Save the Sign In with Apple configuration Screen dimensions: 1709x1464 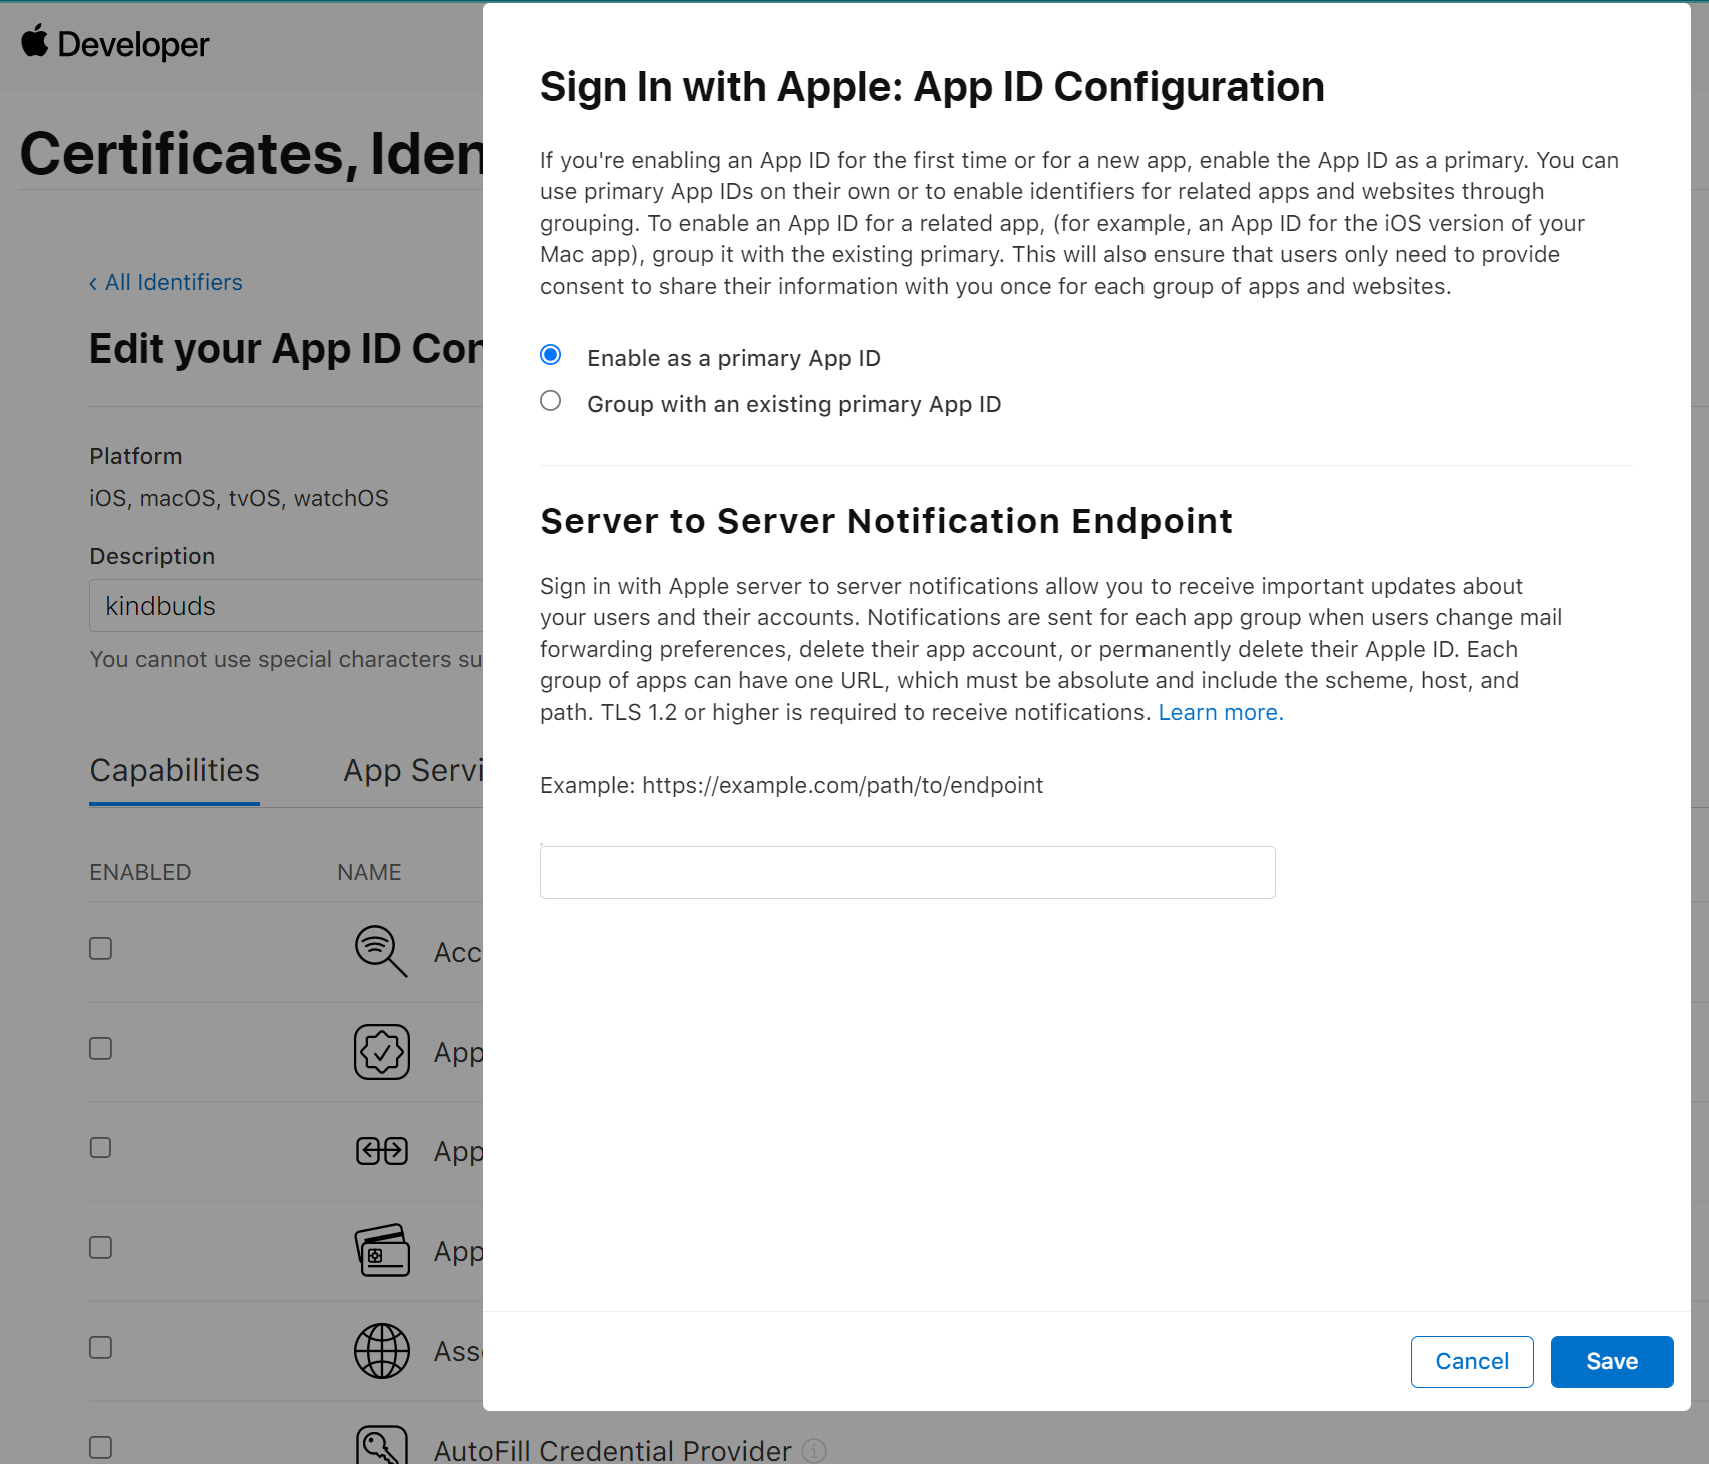tap(1612, 1361)
